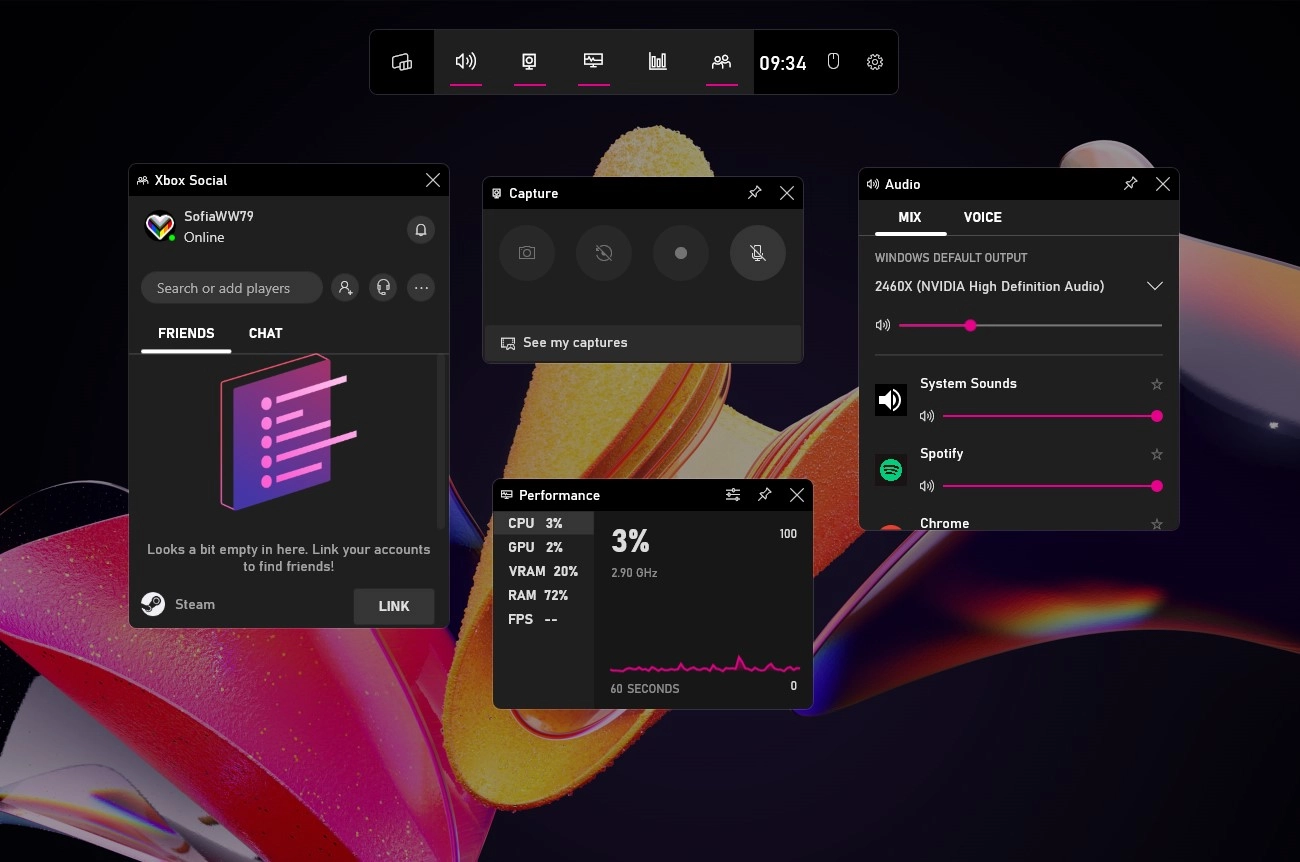Click the add friend icon in Xbox Social
Viewport: 1300px width, 862px height.
click(x=345, y=288)
